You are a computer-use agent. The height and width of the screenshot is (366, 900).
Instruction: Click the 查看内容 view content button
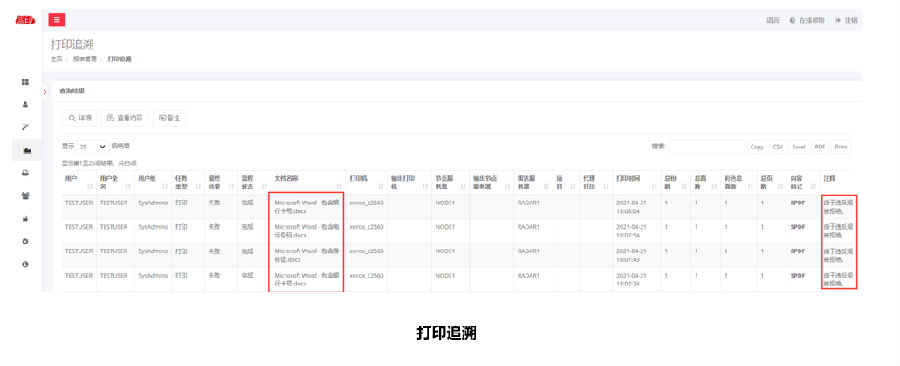[125, 118]
